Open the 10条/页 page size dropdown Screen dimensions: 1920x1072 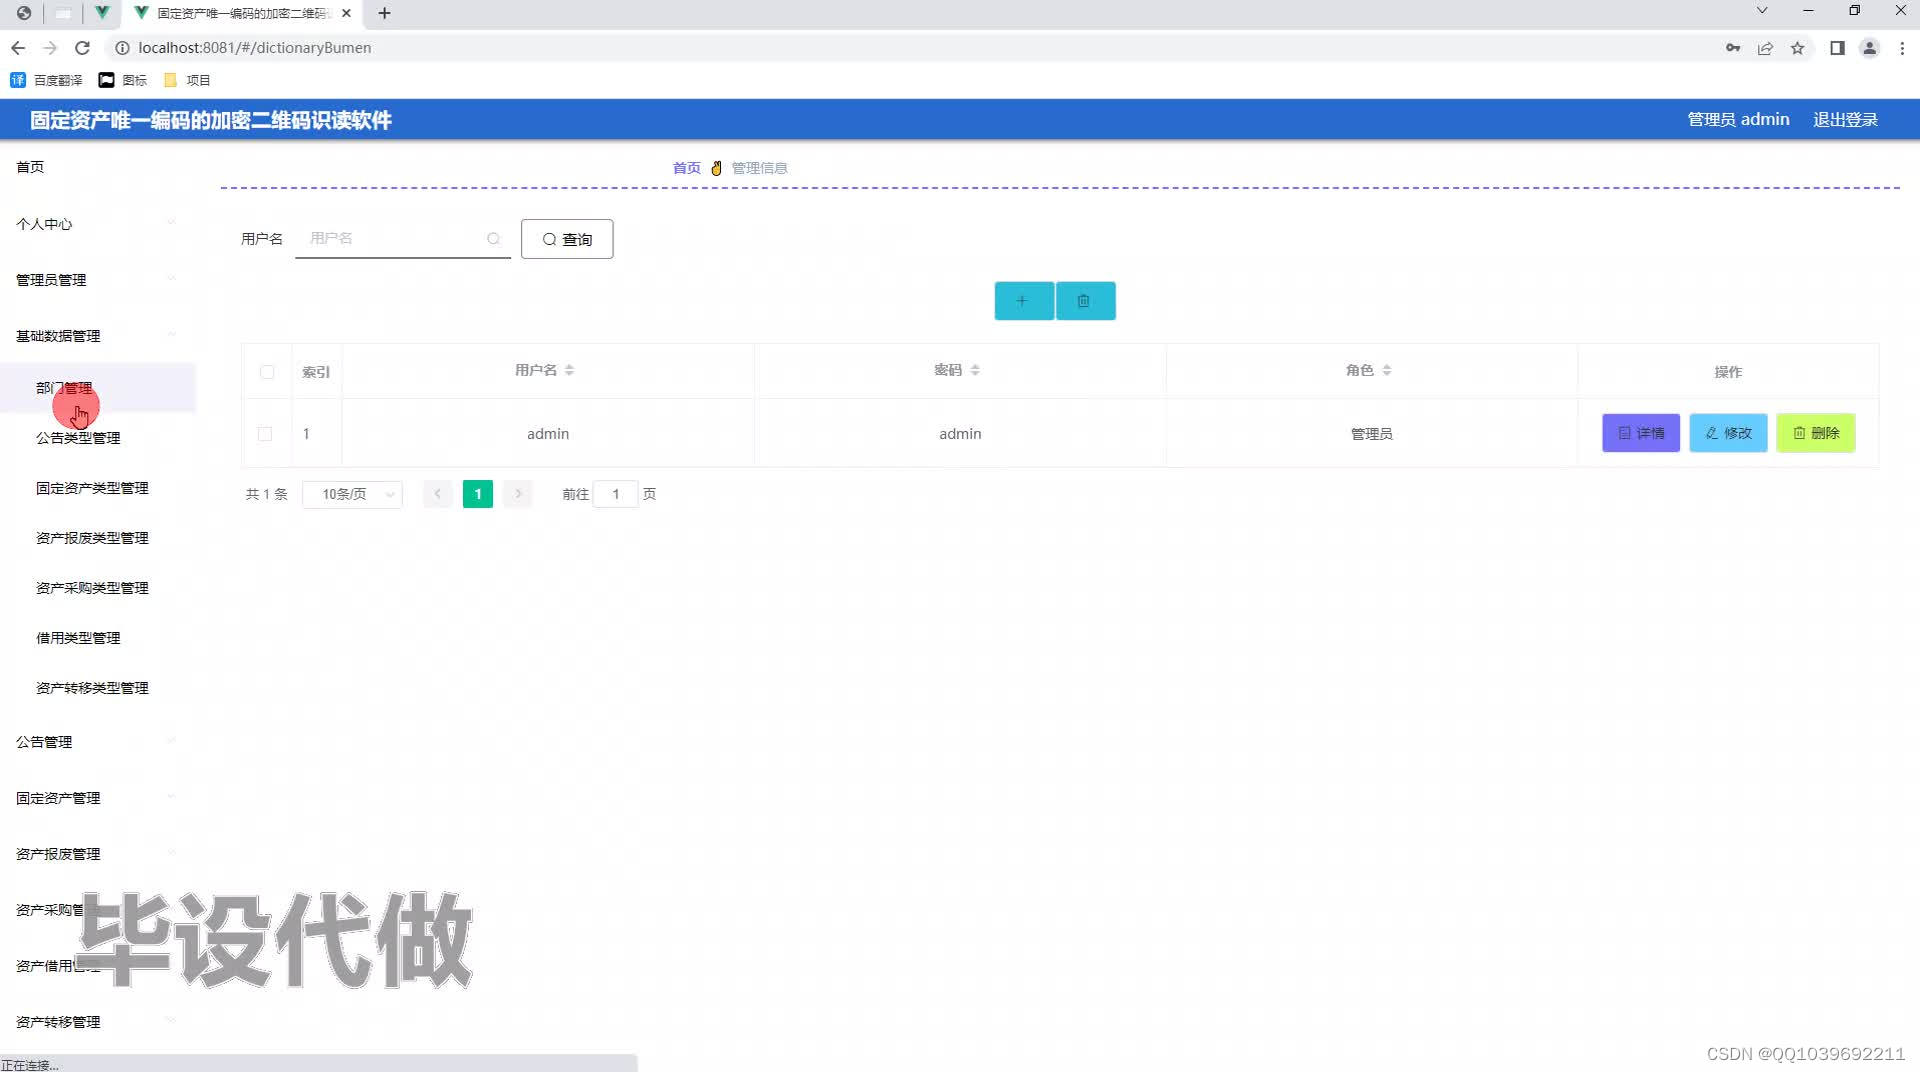(351, 493)
